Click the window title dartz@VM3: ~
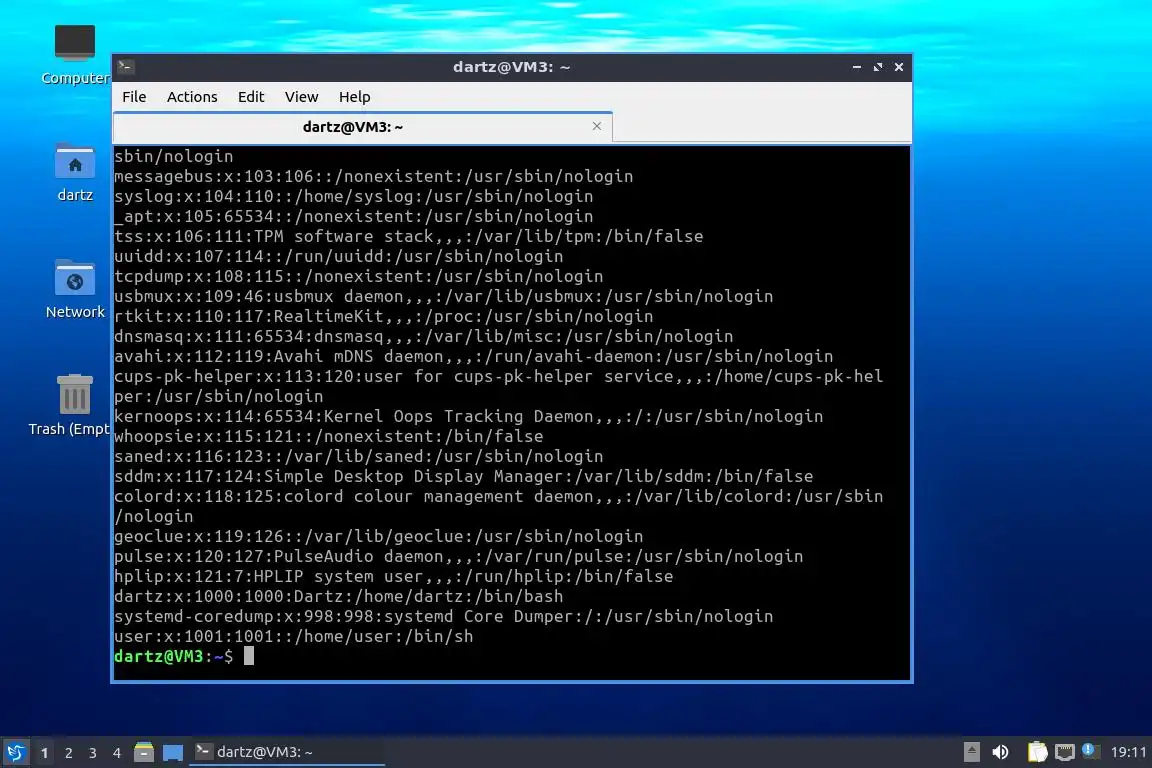Screen dimensions: 1152x768 tap(511, 67)
